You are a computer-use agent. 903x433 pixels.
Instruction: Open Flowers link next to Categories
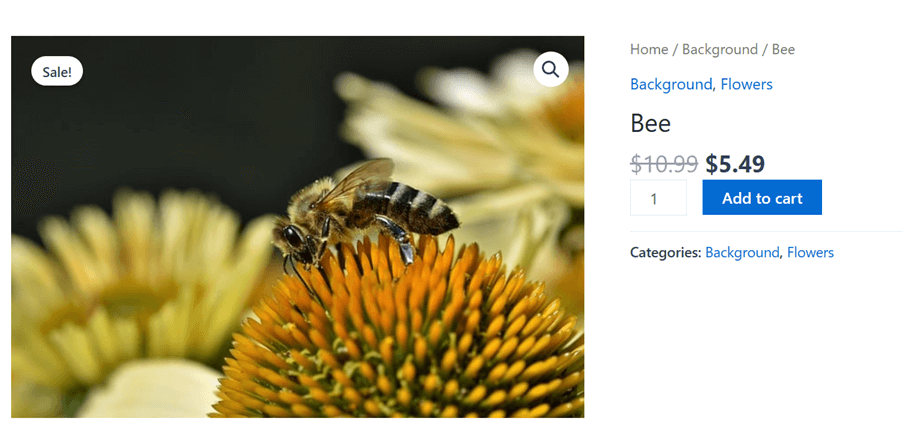[x=810, y=252]
